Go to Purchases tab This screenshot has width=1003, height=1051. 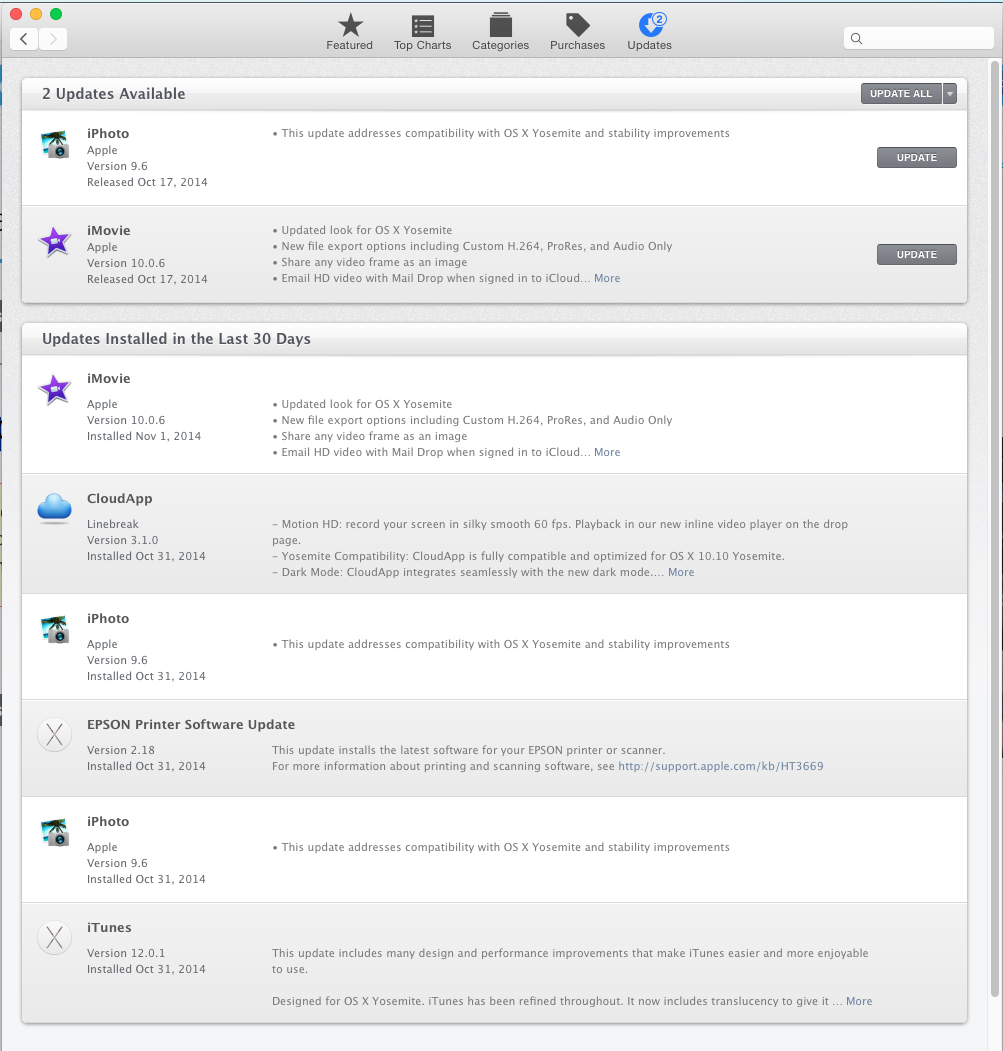(x=577, y=32)
